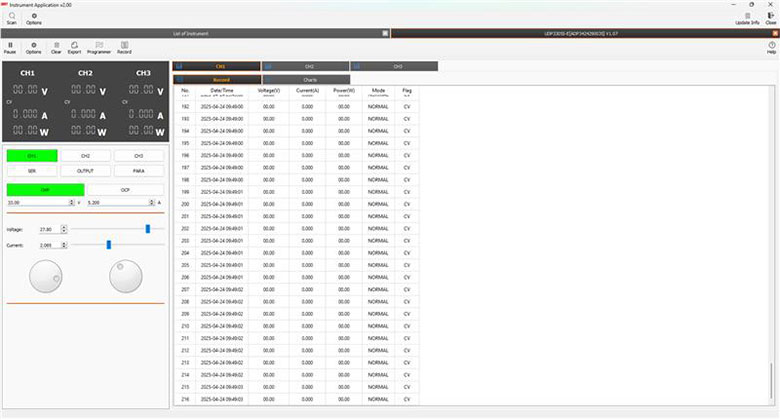The height and width of the screenshot is (420, 780).
Task: Switch to the CH2 data tab
Action: click(309, 67)
